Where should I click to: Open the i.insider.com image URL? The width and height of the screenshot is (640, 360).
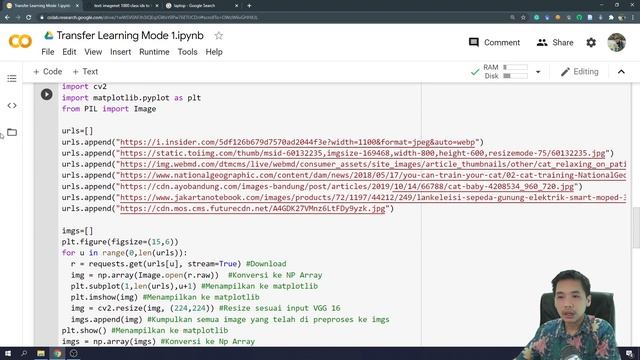tap(298, 142)
